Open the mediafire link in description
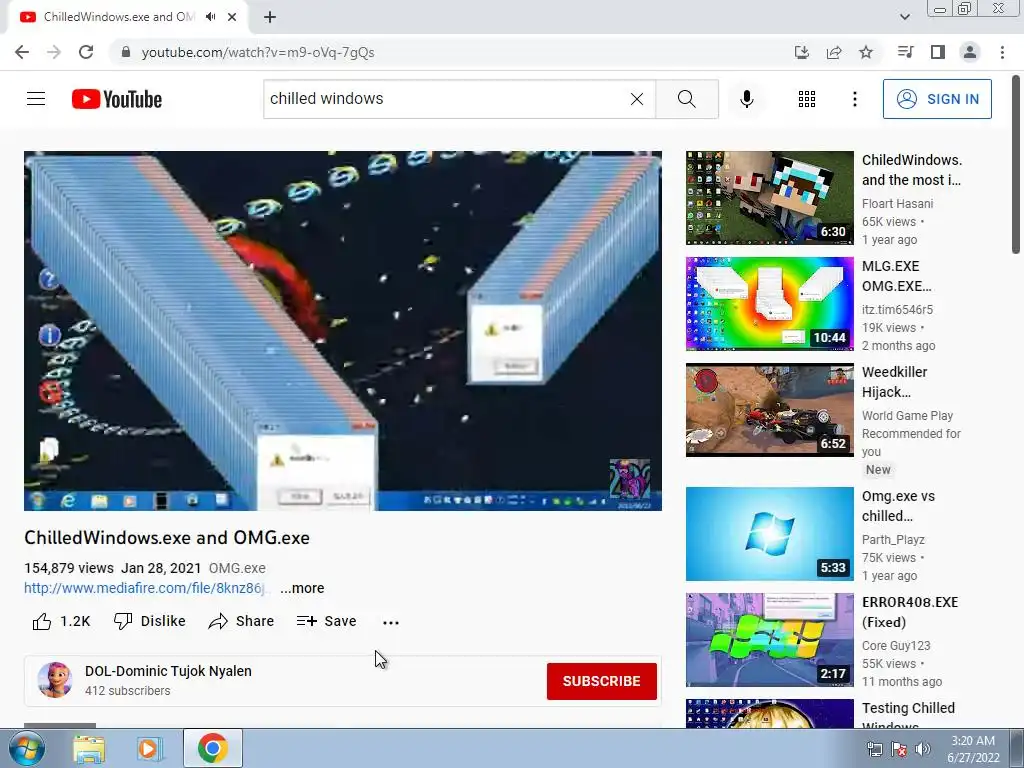 pos(145,588)
